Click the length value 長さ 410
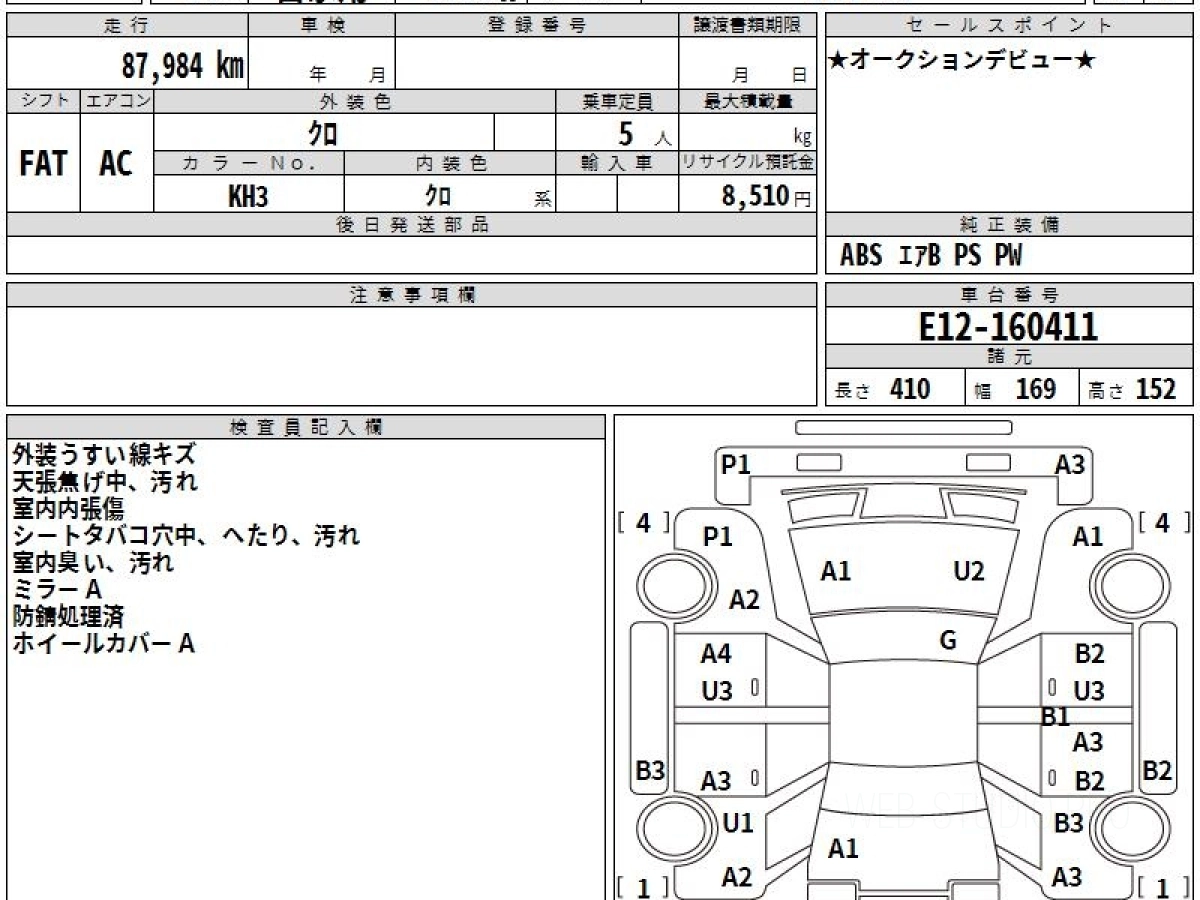 pyautogui.click(x=883, y=389)
